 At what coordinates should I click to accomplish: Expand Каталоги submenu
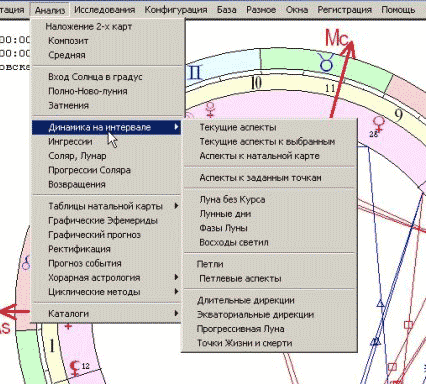[107, 314]
